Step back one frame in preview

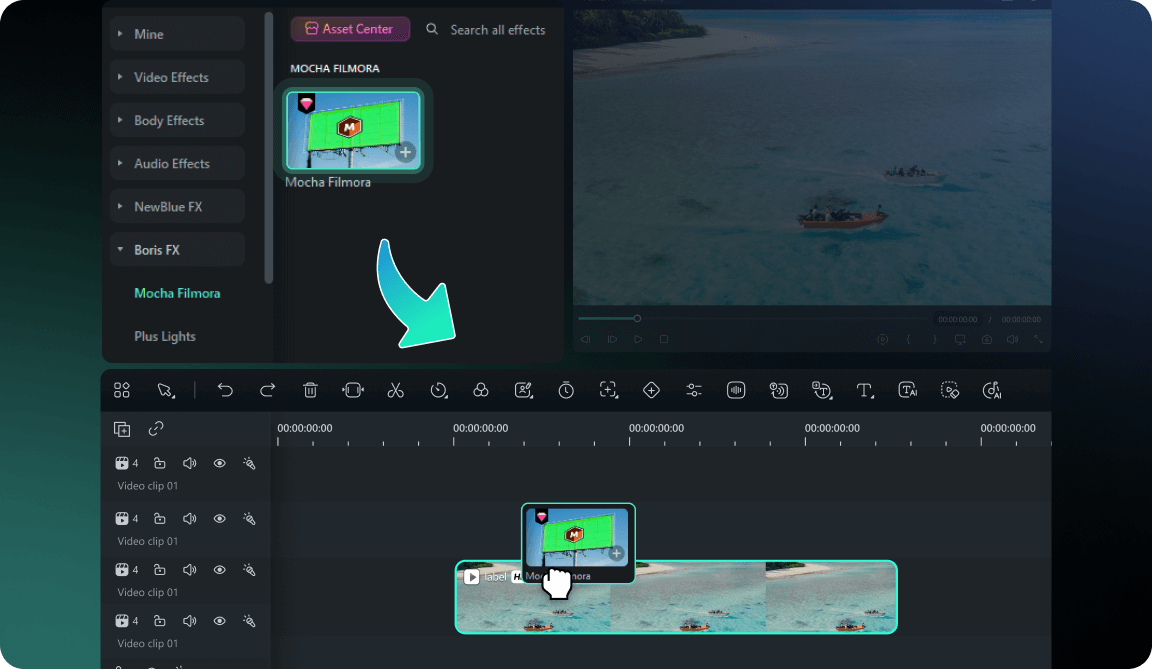click(586, 339)
